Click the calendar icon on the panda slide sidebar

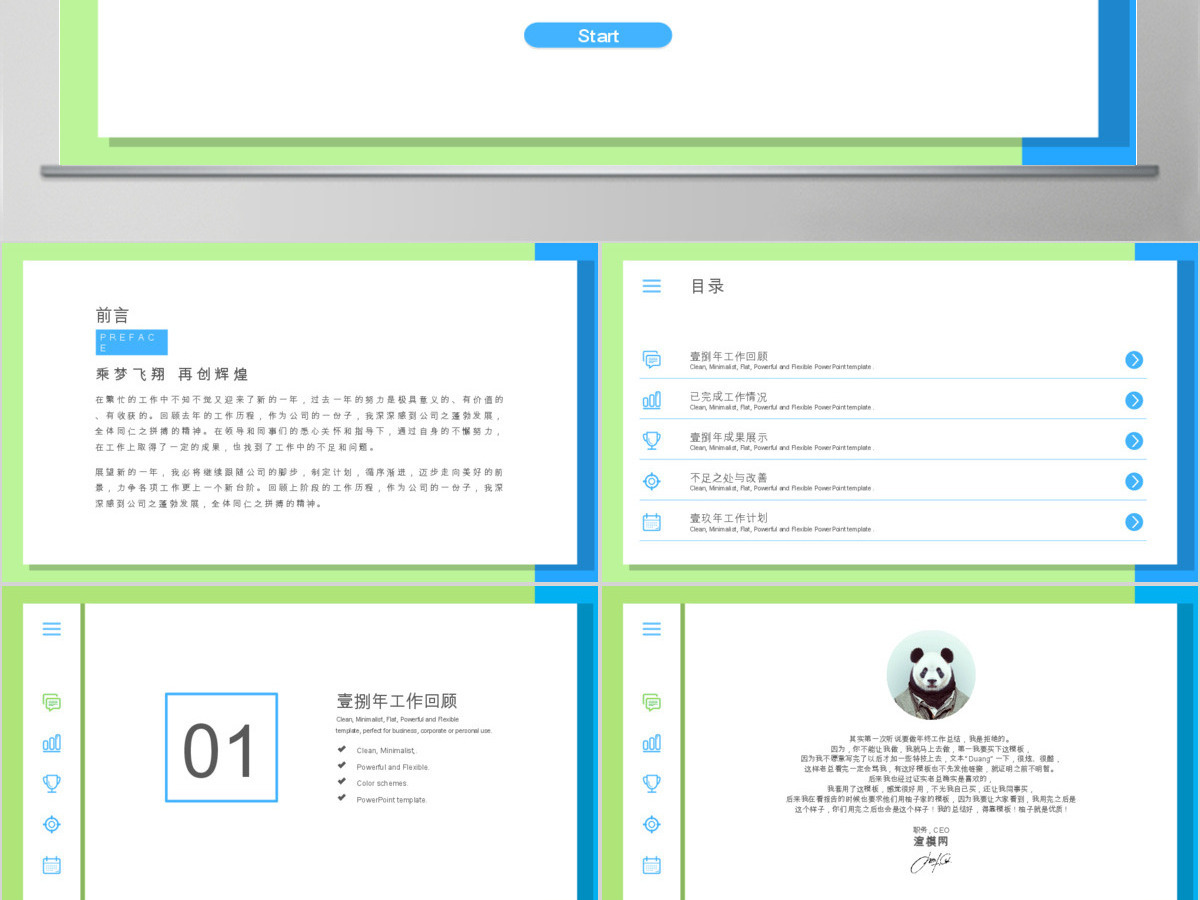652,865
